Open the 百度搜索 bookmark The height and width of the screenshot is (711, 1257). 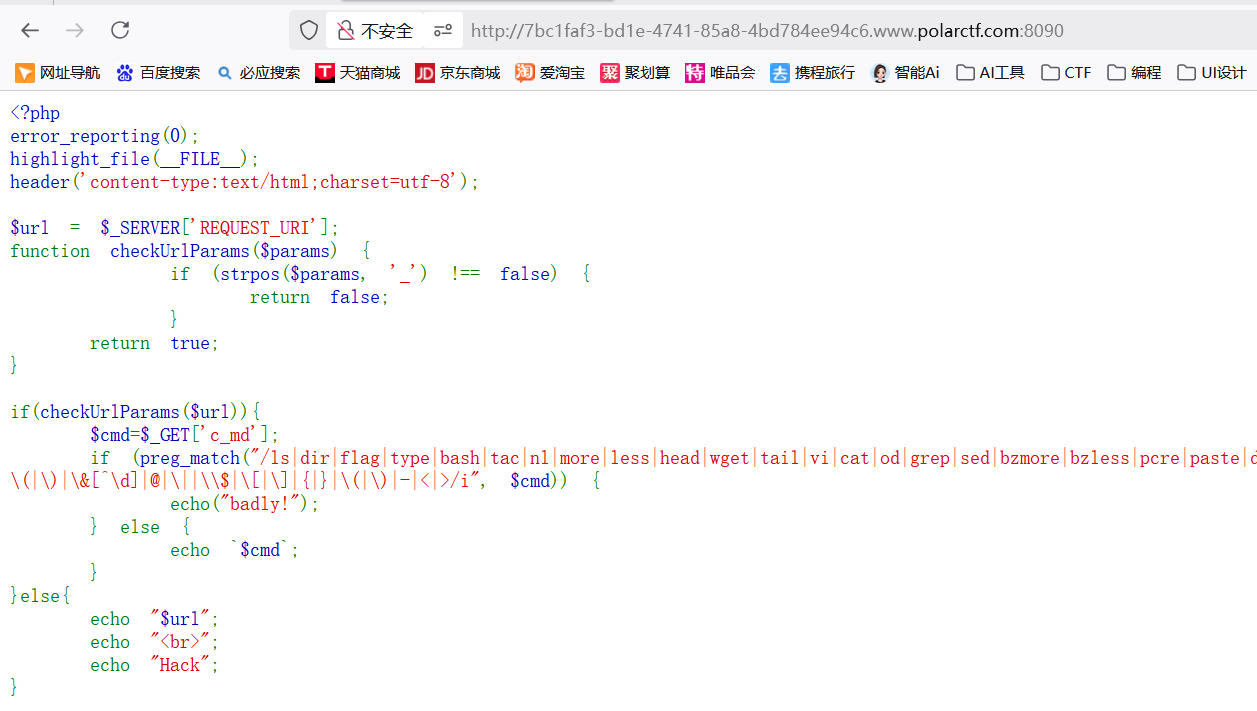click(158, 72)
